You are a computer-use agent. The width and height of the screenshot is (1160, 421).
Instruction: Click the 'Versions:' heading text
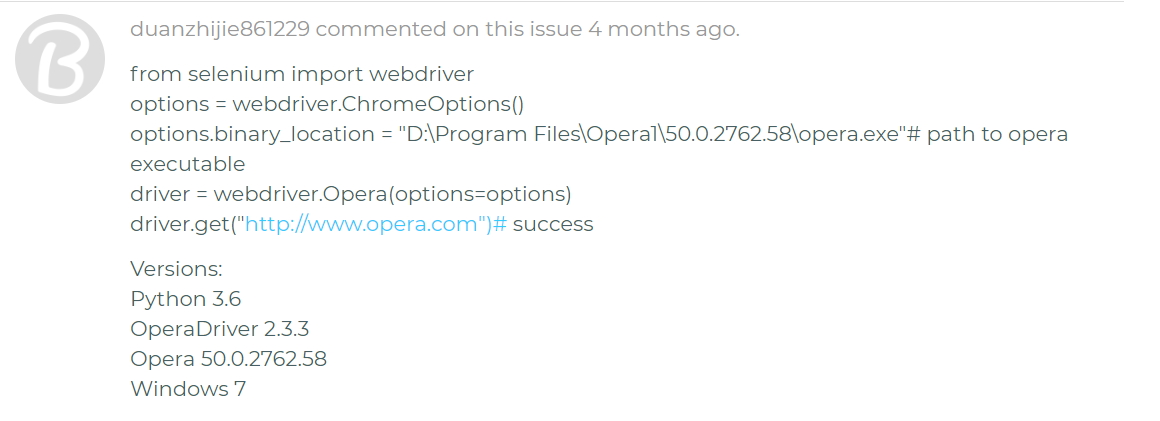point(176,269)
